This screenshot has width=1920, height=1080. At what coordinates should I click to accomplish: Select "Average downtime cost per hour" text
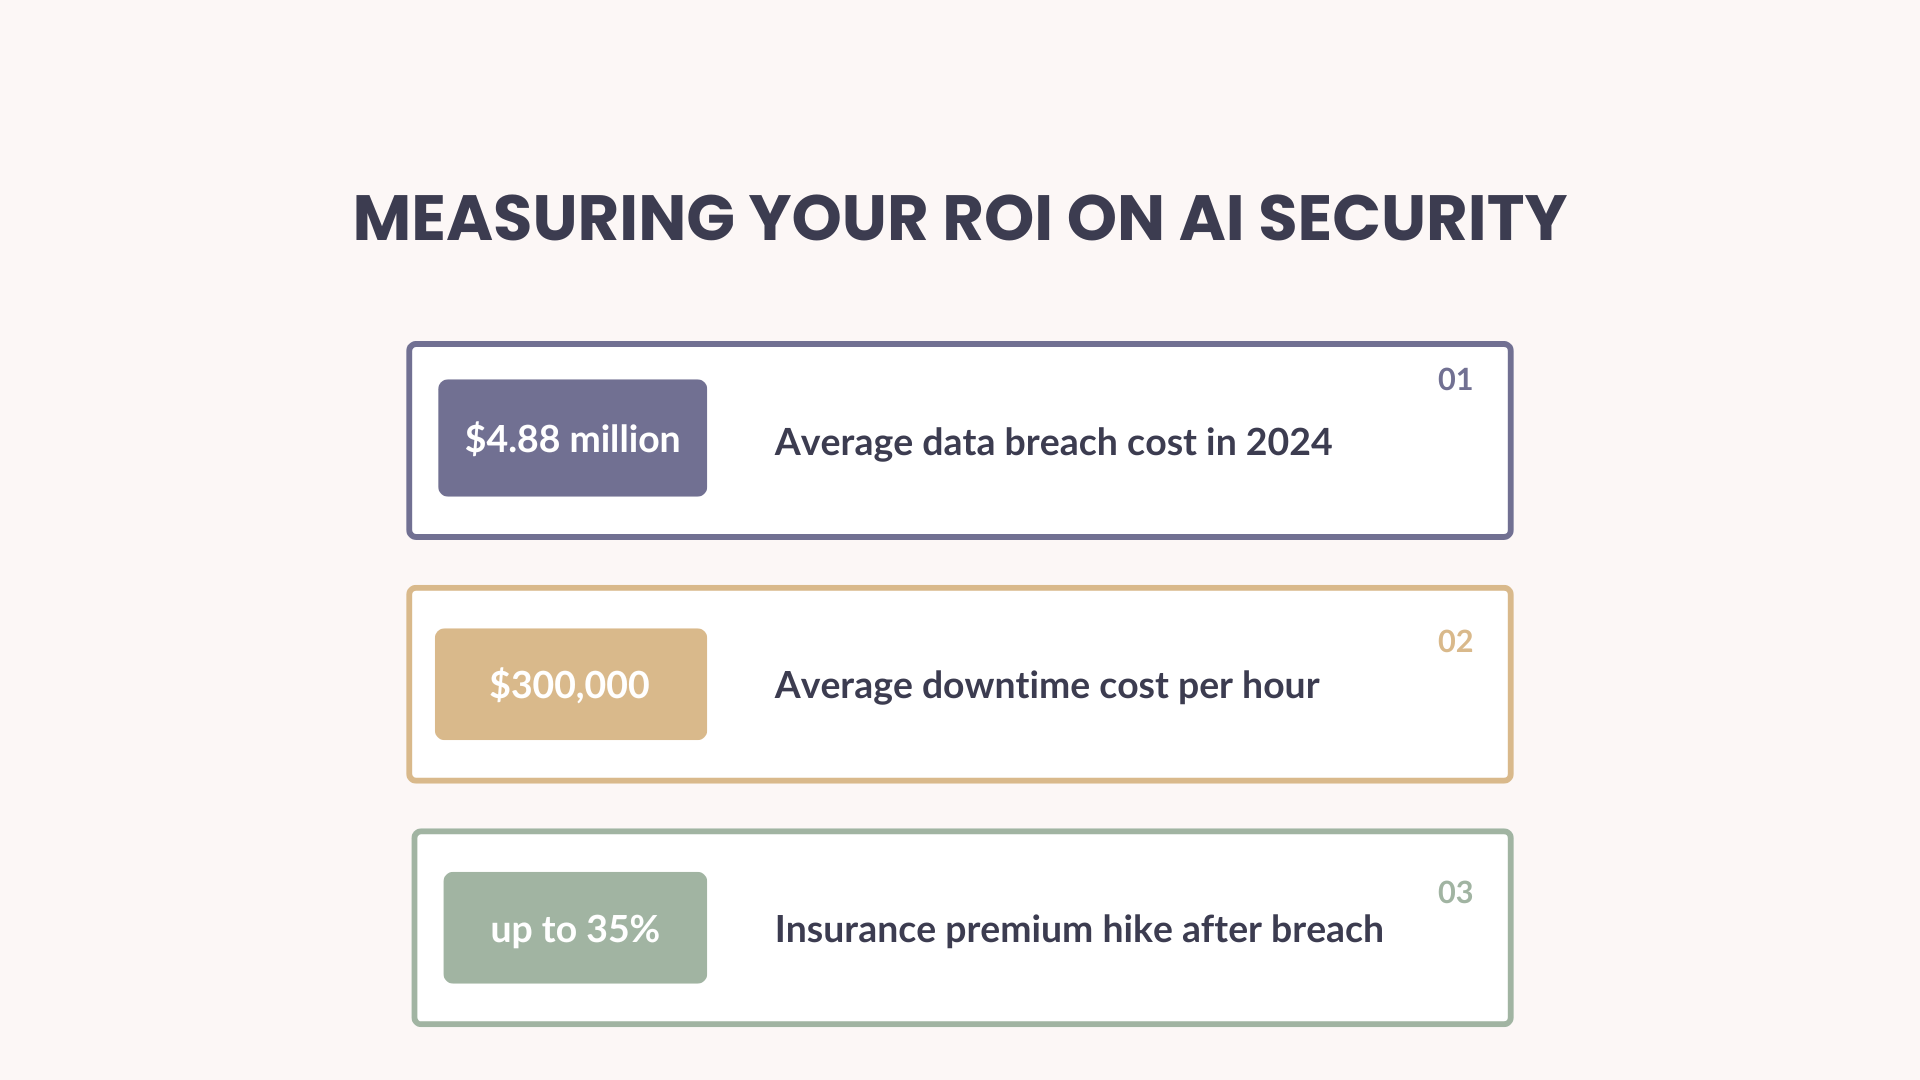click(x=1047, y=686)
